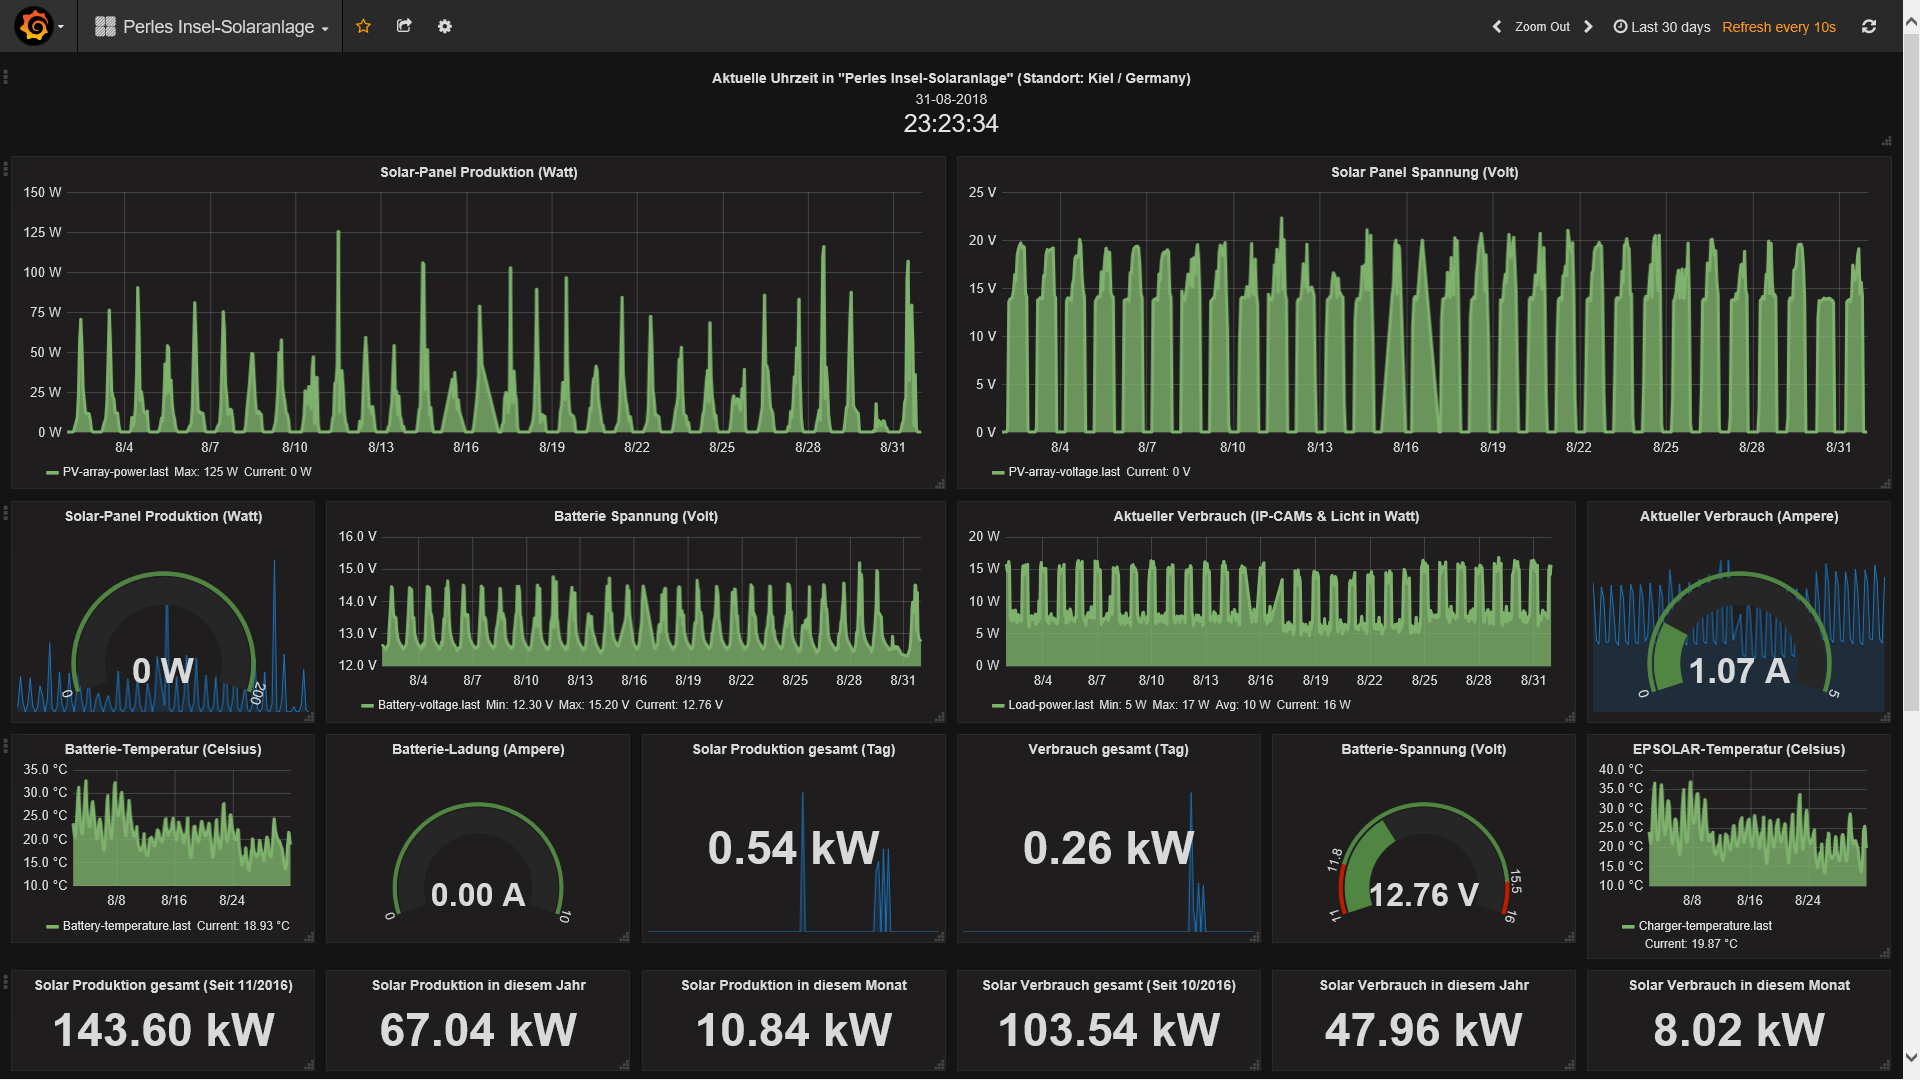1920x1080 pixels.
Task: Open Aktueller Verbrauch (Ampere) panel menu
Action: [1739, 516]
